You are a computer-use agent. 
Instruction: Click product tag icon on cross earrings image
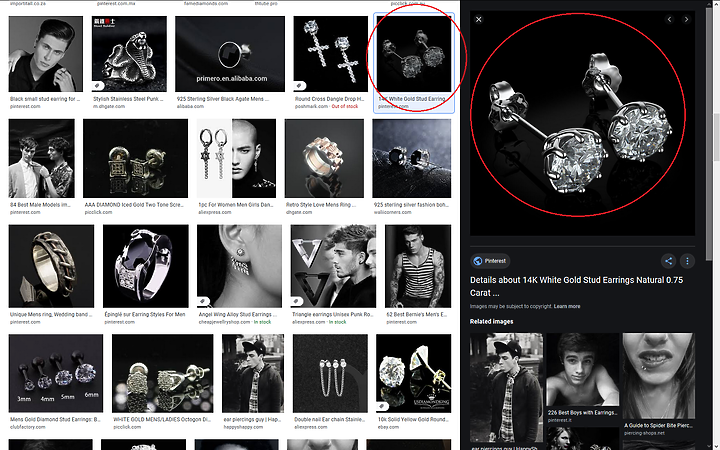click(299, 85)
